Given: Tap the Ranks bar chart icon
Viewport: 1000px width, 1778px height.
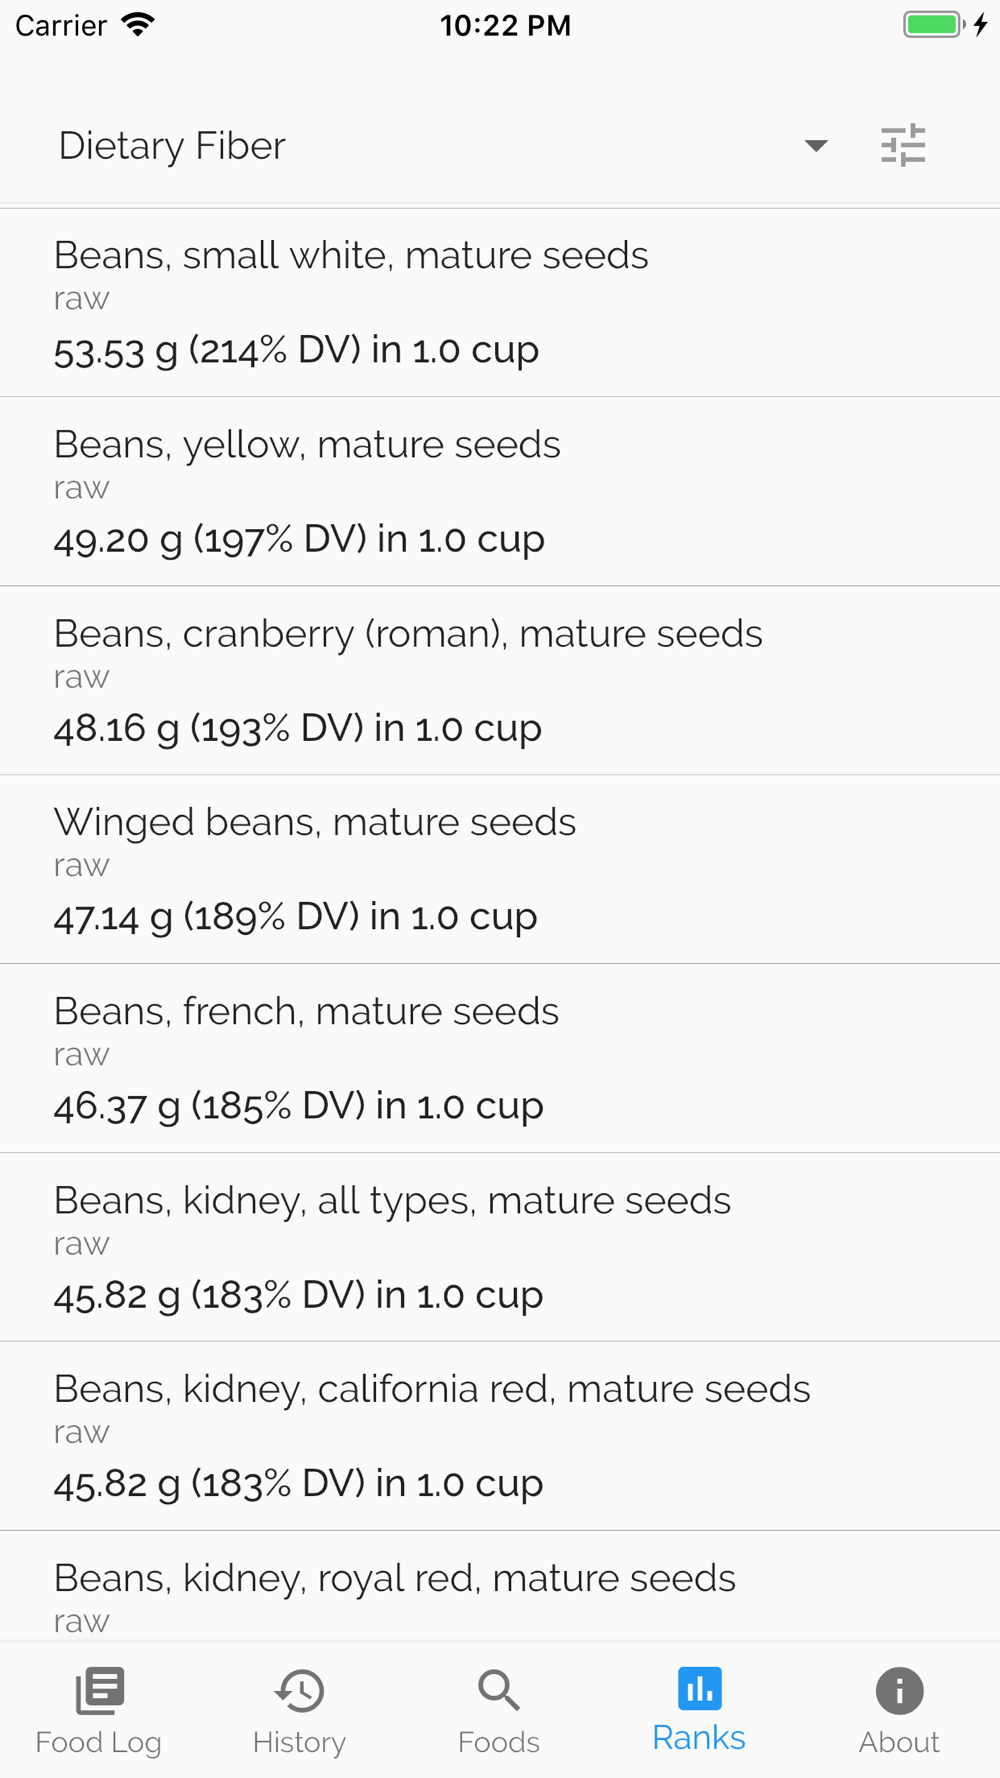Looking at the screenshot, I should click(x=699, y=1688).
